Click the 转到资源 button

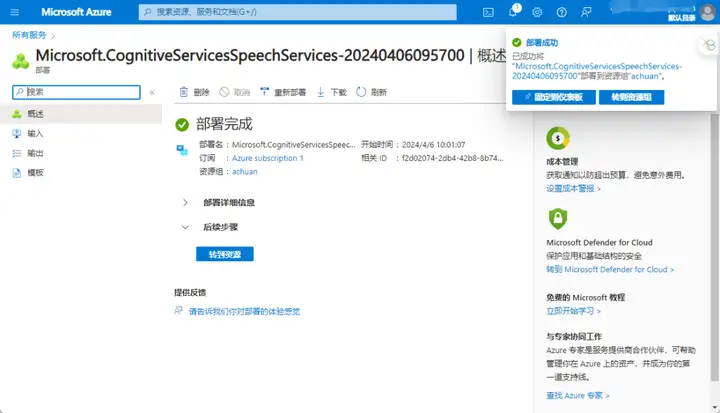click(225, 254)
